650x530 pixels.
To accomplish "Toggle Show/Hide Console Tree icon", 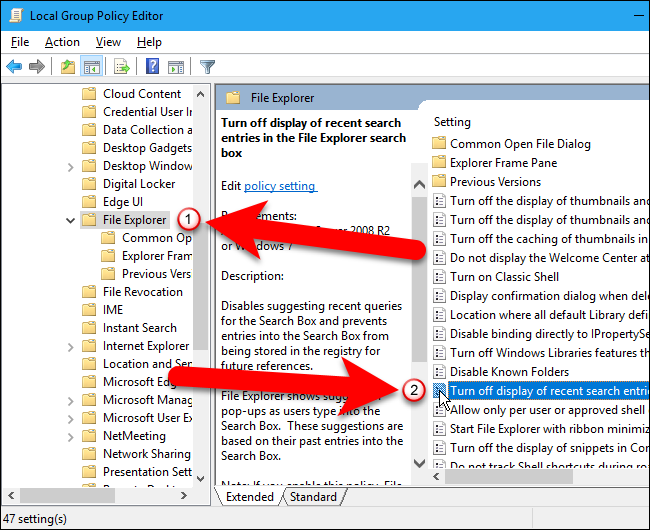I will point(92,66).
